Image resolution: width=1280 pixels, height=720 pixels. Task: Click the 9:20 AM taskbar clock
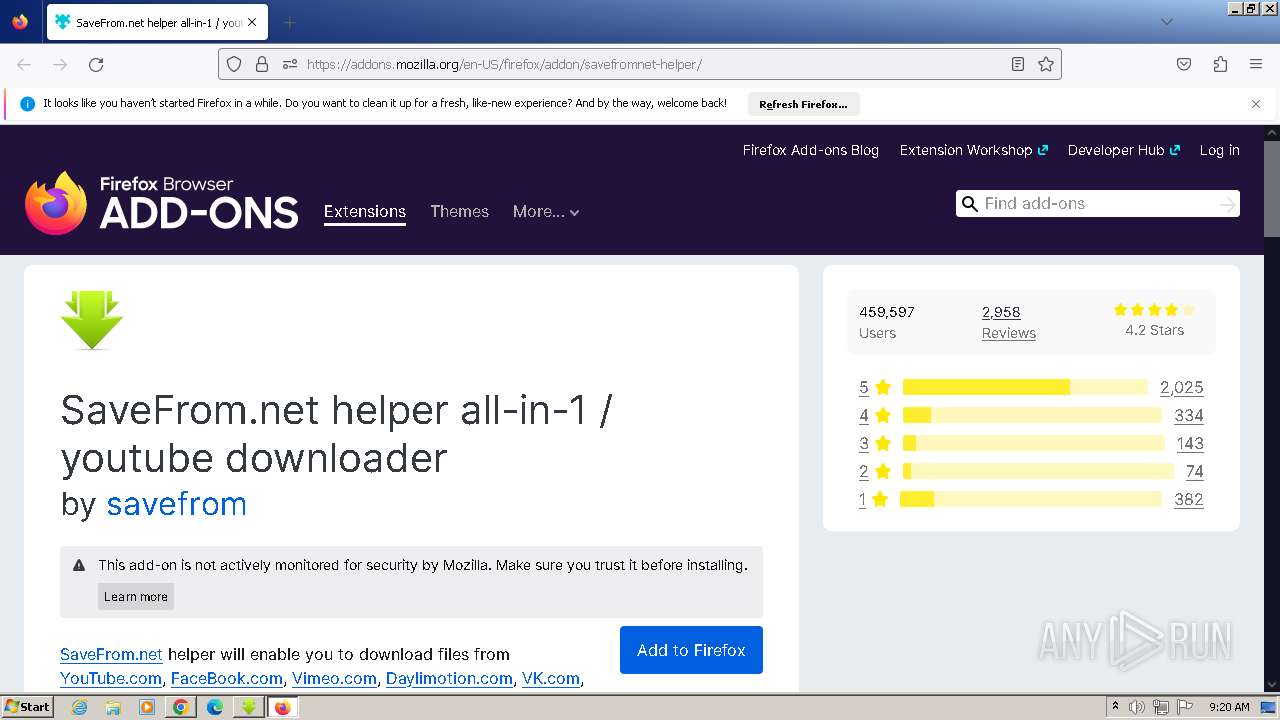[x=1229, y=707]
